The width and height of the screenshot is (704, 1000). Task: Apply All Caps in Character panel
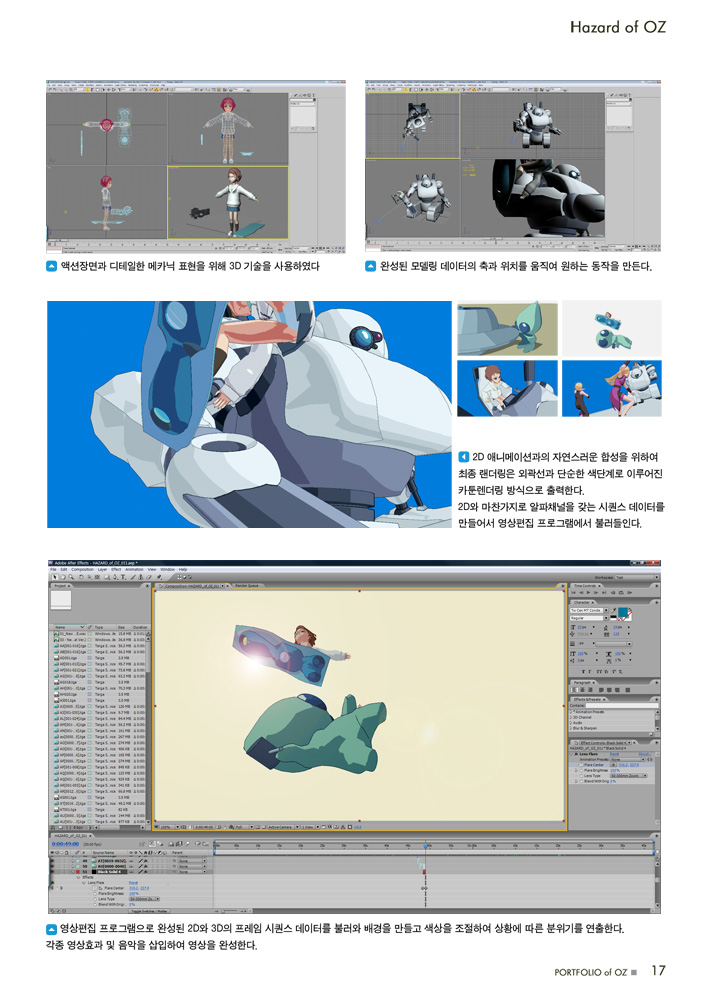pos(599,672)
